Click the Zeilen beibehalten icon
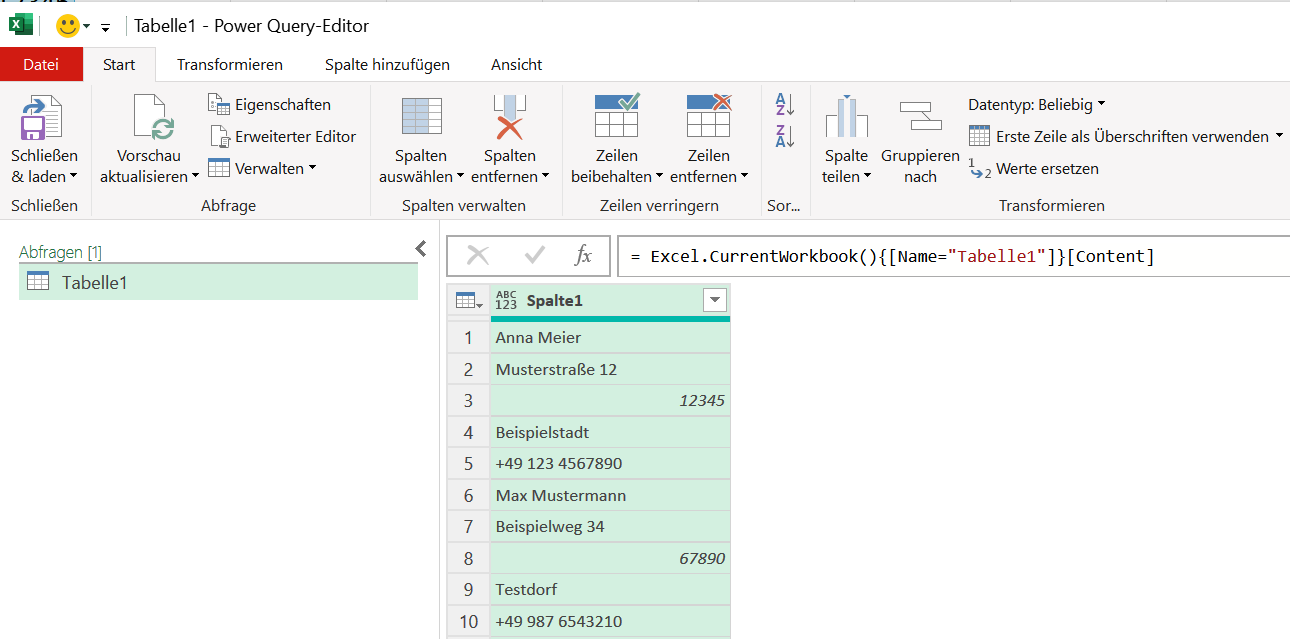This screenshot has height=639, width=1290. 617,115
